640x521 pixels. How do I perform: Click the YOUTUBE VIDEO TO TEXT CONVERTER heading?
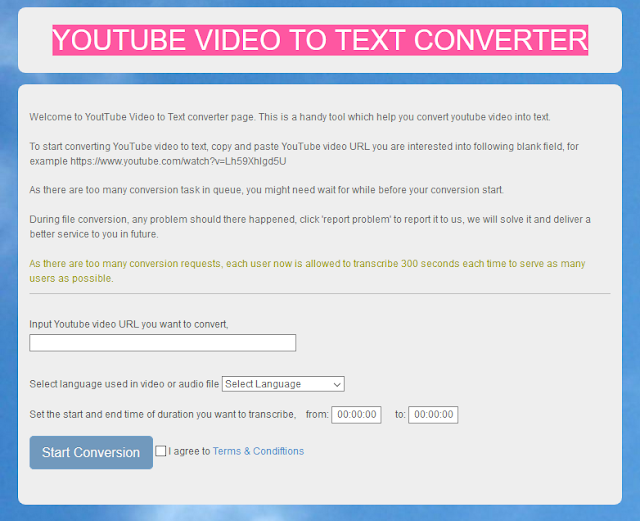click(320, 40)
